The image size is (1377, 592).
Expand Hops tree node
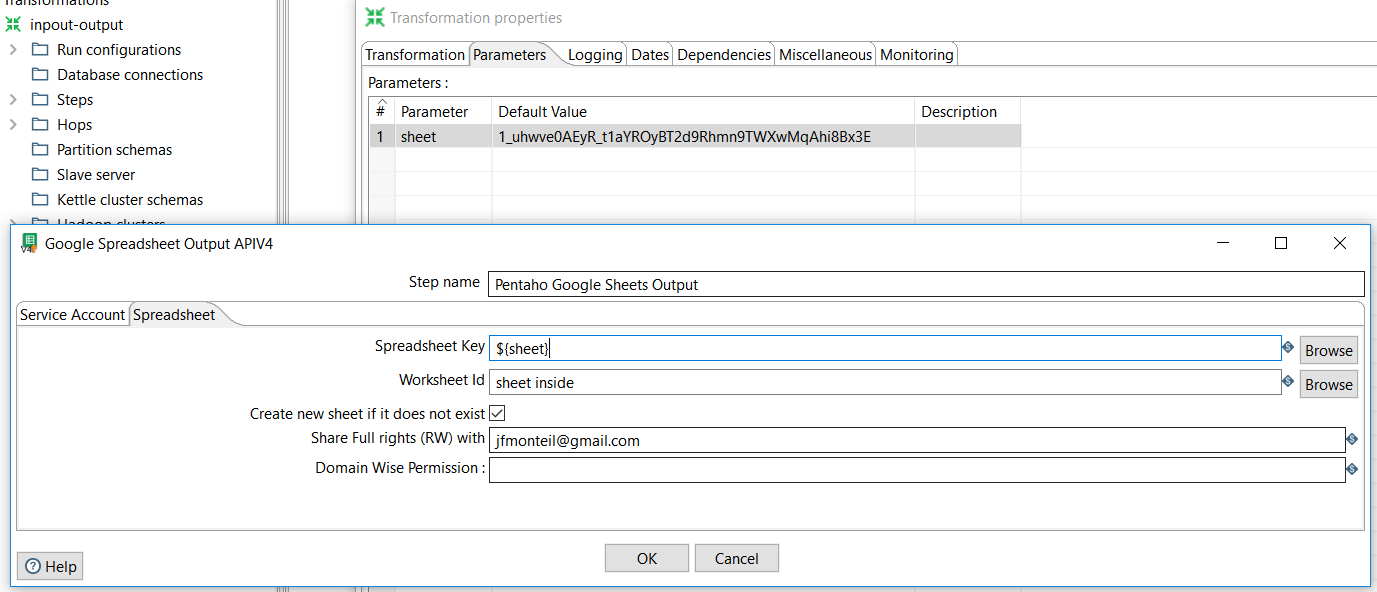[x=13, y=124]
